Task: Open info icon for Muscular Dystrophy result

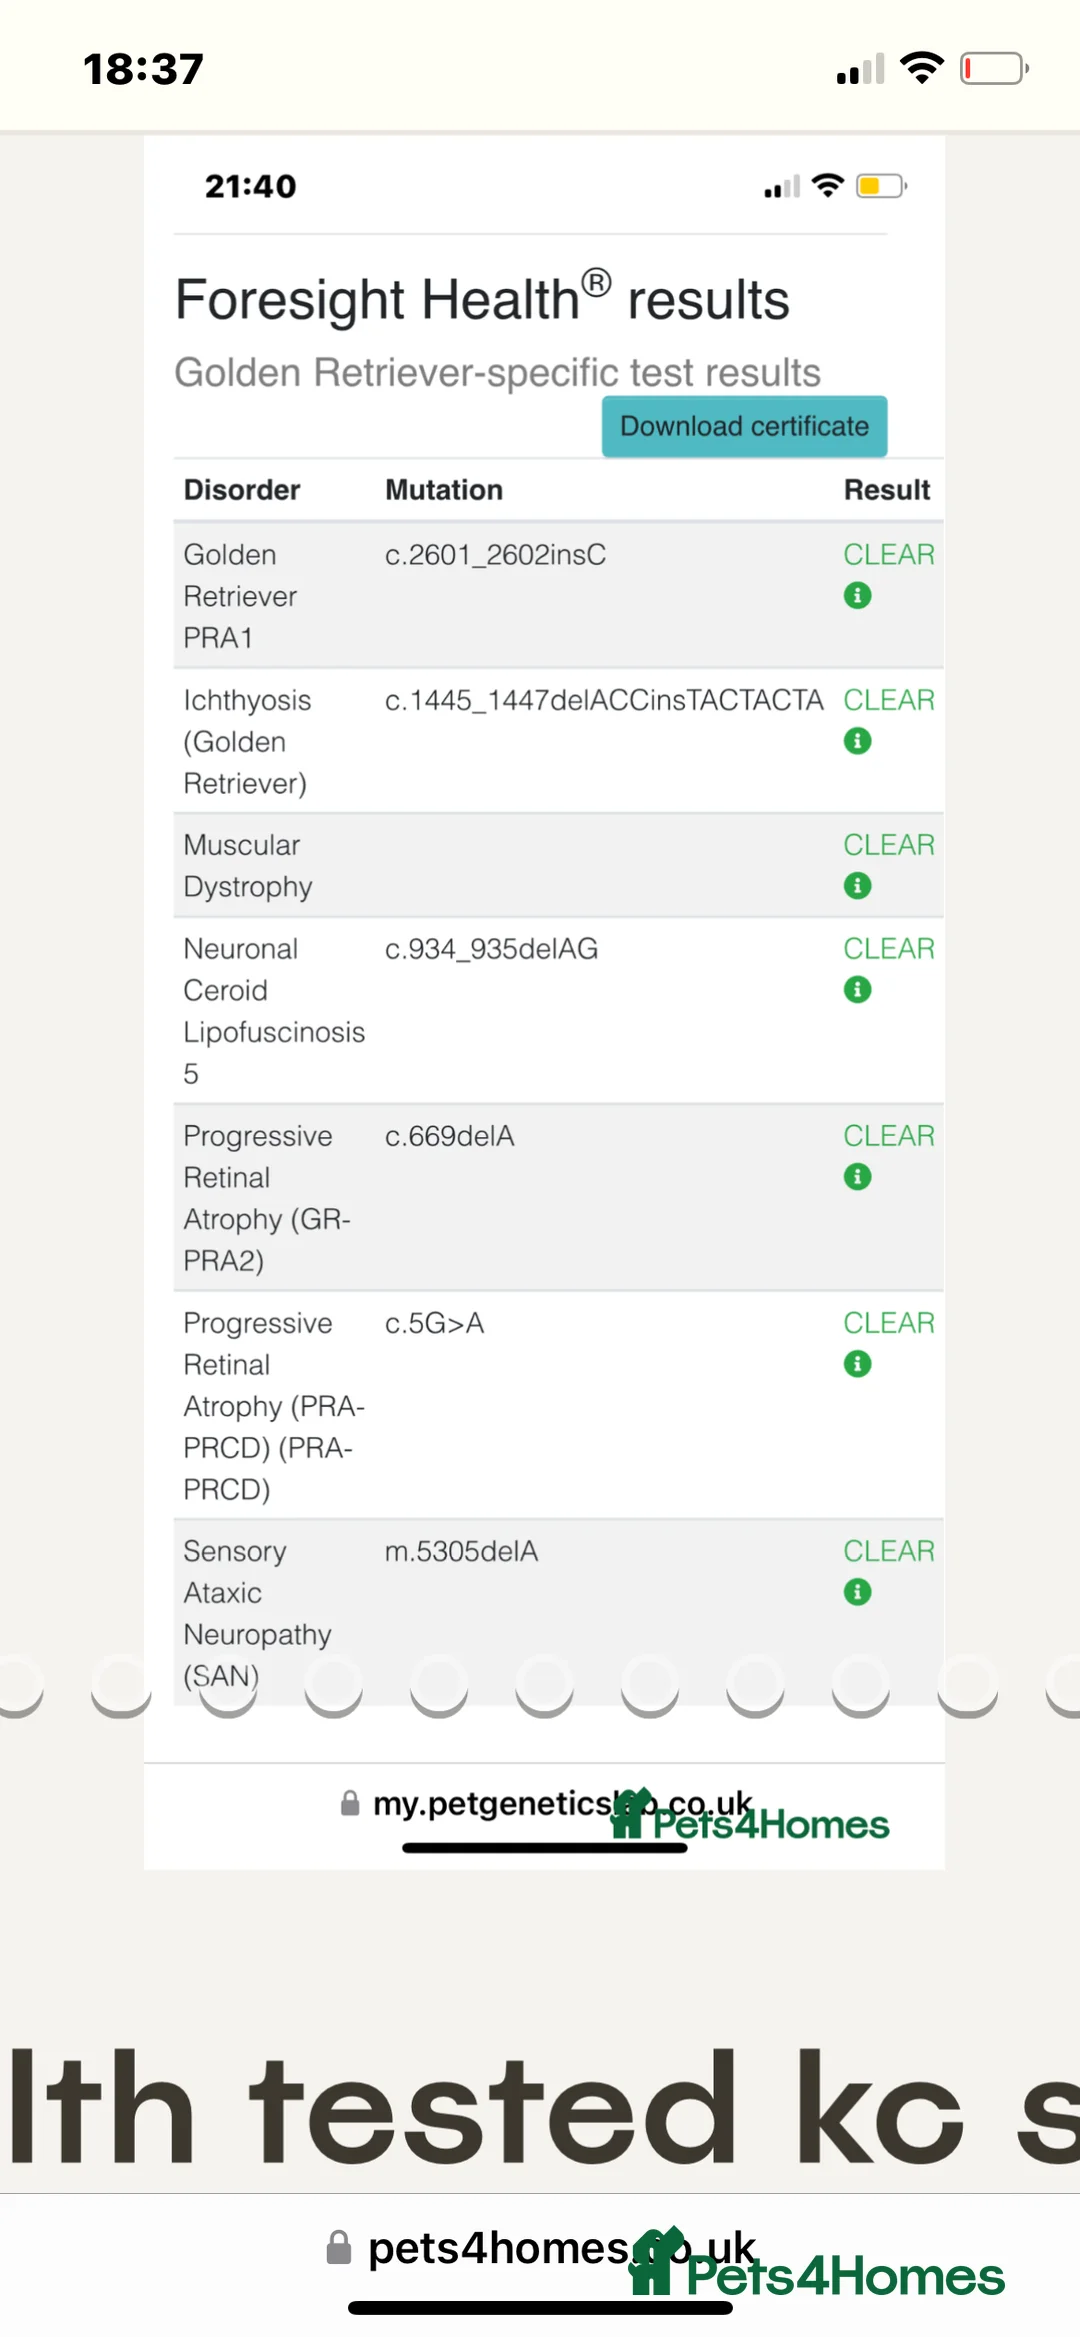Action: [857, 886]
